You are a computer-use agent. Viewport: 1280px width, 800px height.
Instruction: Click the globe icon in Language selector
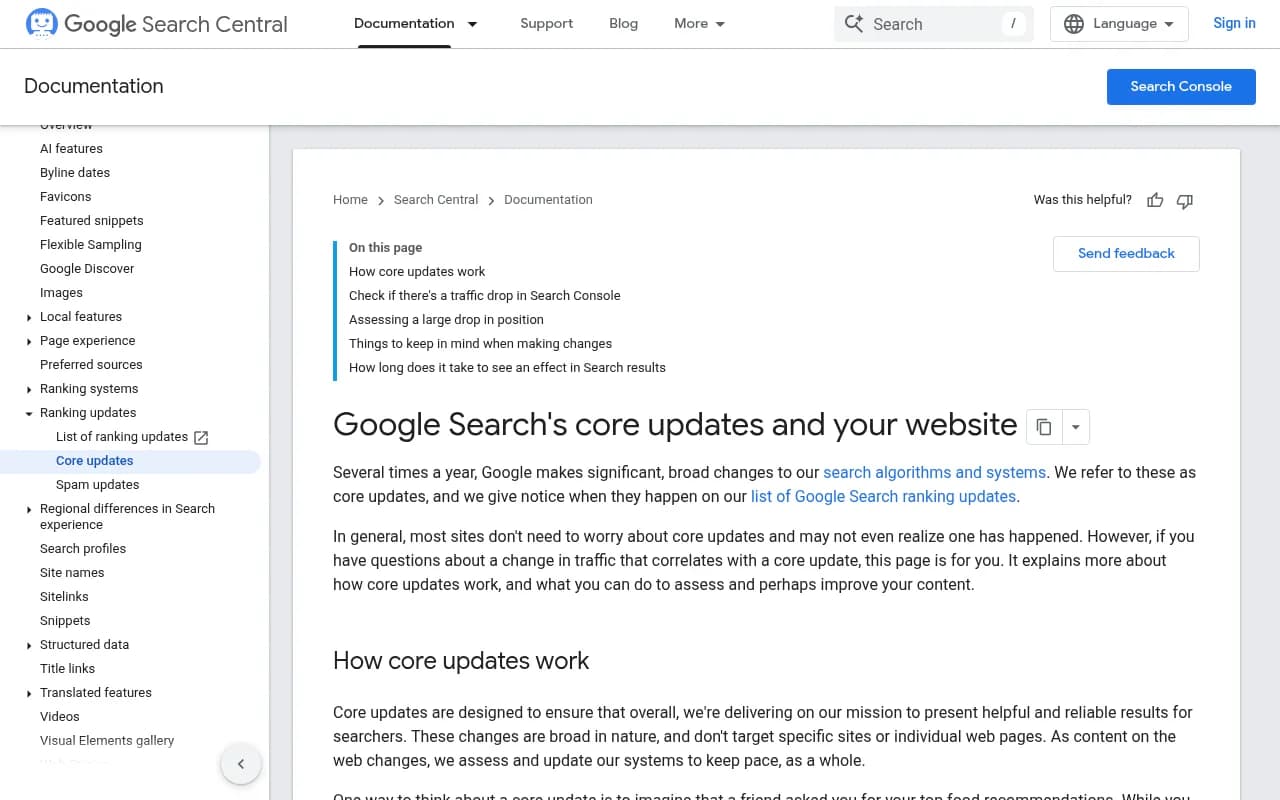pyautogui.click(x=1074, y=24)
